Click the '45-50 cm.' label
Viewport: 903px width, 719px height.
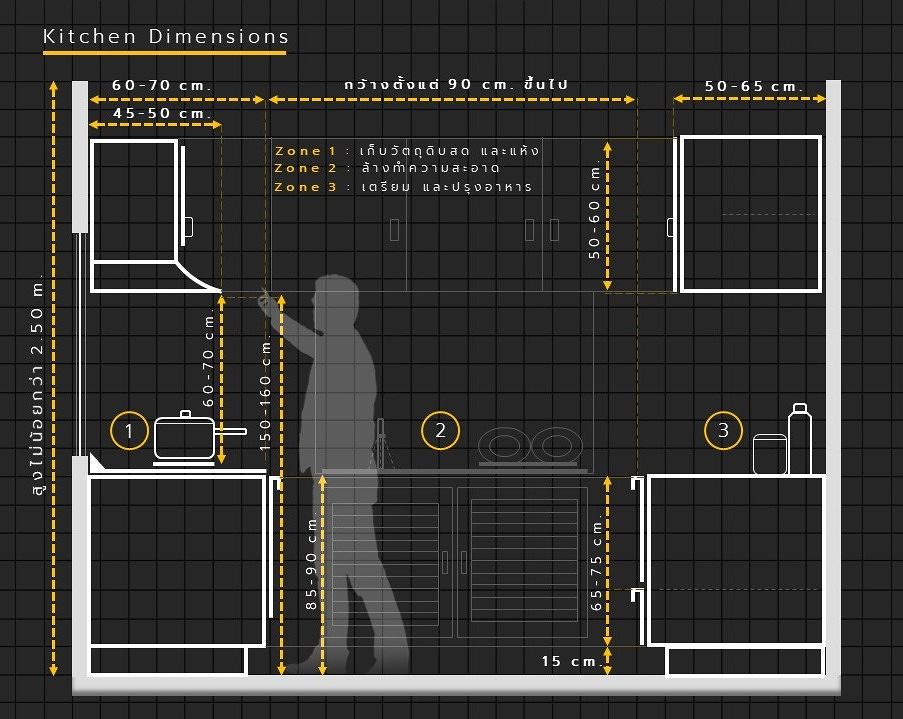162,113
